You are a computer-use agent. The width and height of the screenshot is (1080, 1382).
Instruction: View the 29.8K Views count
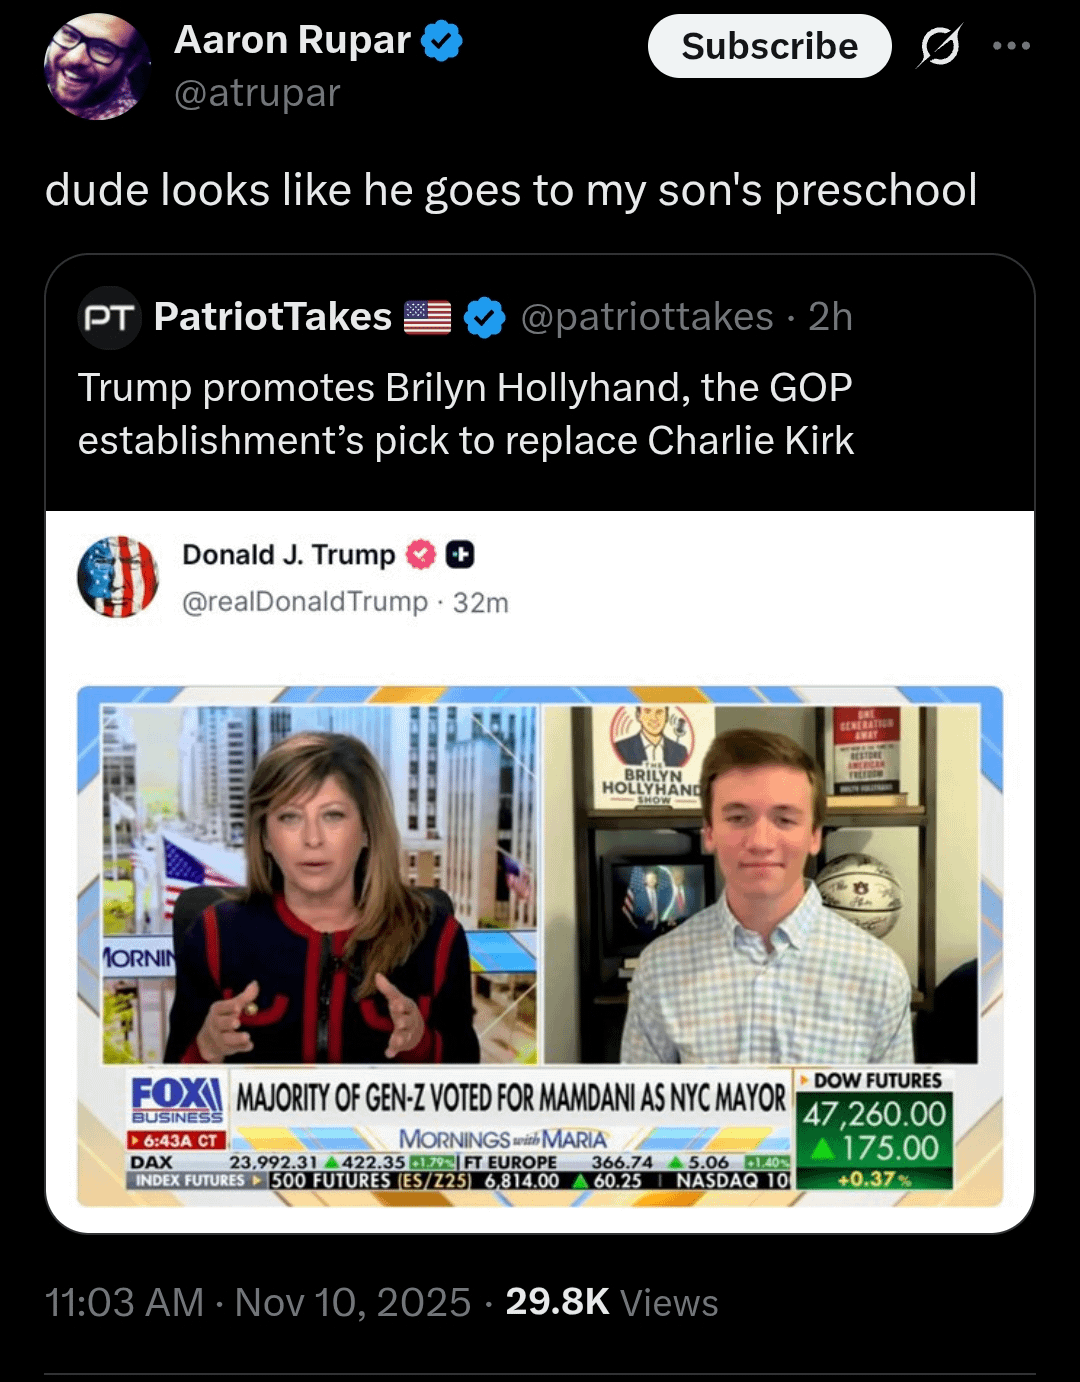(612, 1302)
